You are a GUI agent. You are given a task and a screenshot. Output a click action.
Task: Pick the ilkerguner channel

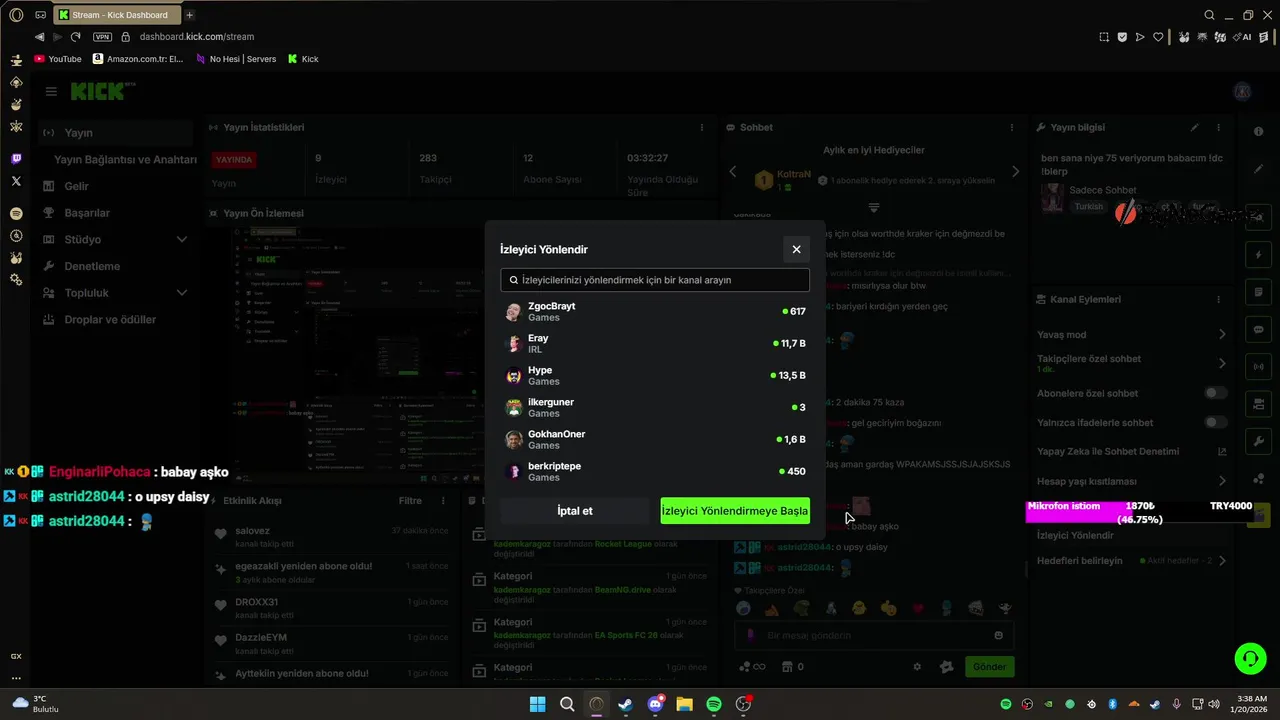(x=655, y=408)
